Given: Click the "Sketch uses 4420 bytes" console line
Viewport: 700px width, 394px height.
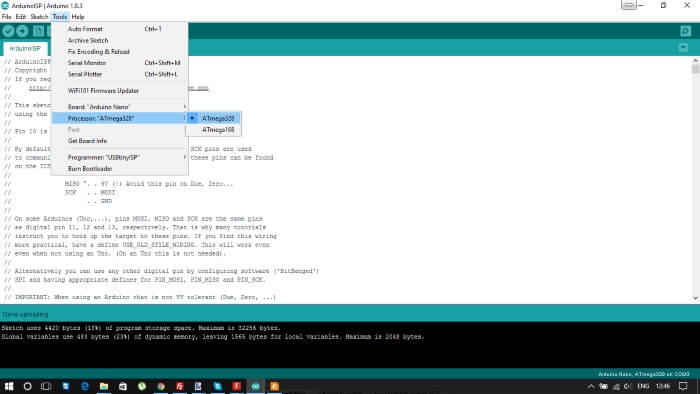Looking at the screenshot, I should coord(141,328).
